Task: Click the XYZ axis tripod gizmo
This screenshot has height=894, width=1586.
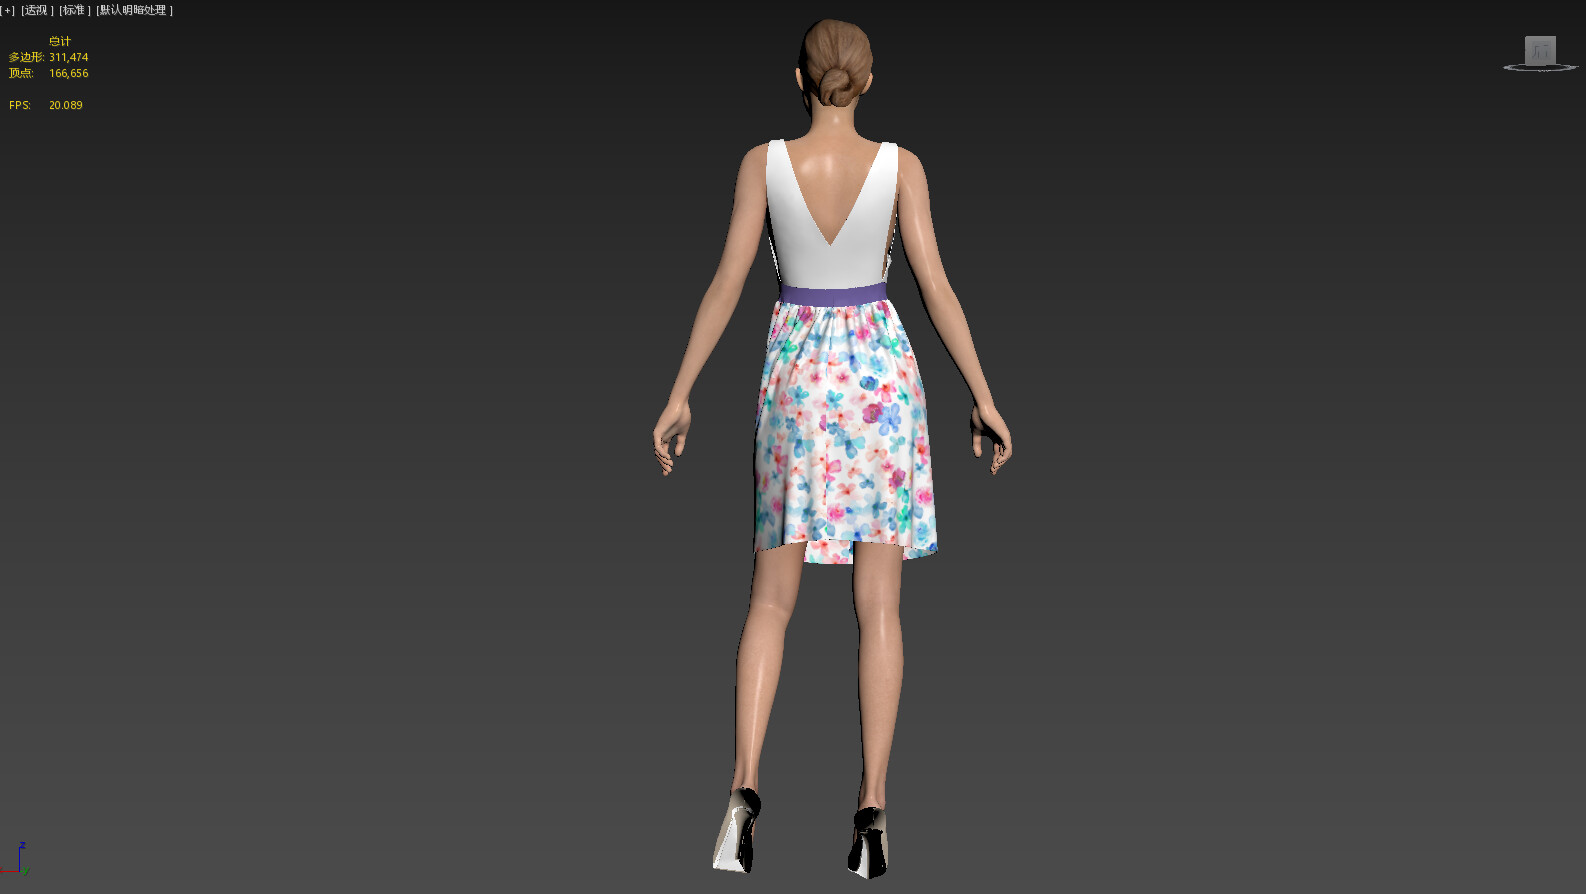Action: [x=17, y=860]
